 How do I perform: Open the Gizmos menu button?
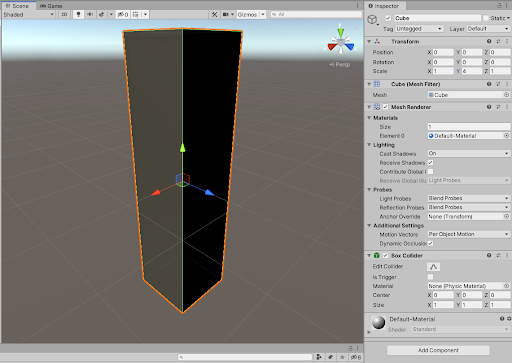click(247, 14)
